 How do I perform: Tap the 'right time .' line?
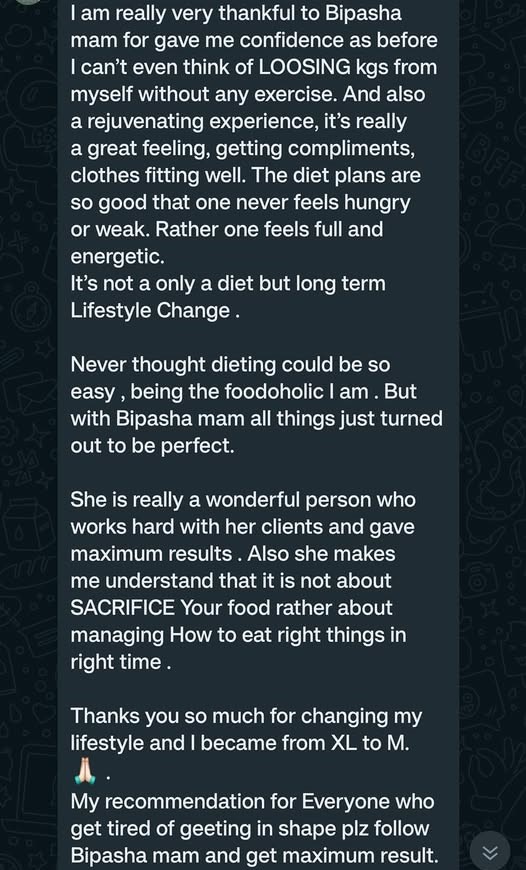coord(120,662)
